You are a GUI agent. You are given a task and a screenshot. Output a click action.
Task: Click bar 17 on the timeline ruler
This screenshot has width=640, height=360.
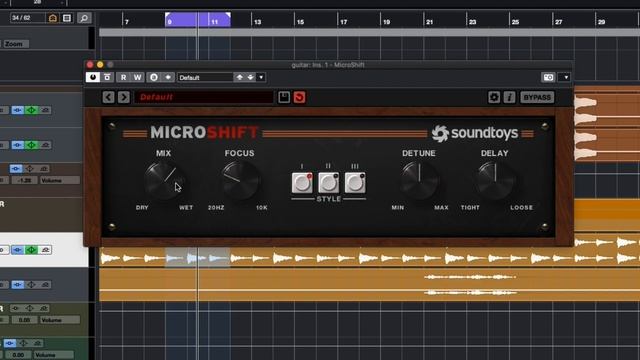pos(344,22)
